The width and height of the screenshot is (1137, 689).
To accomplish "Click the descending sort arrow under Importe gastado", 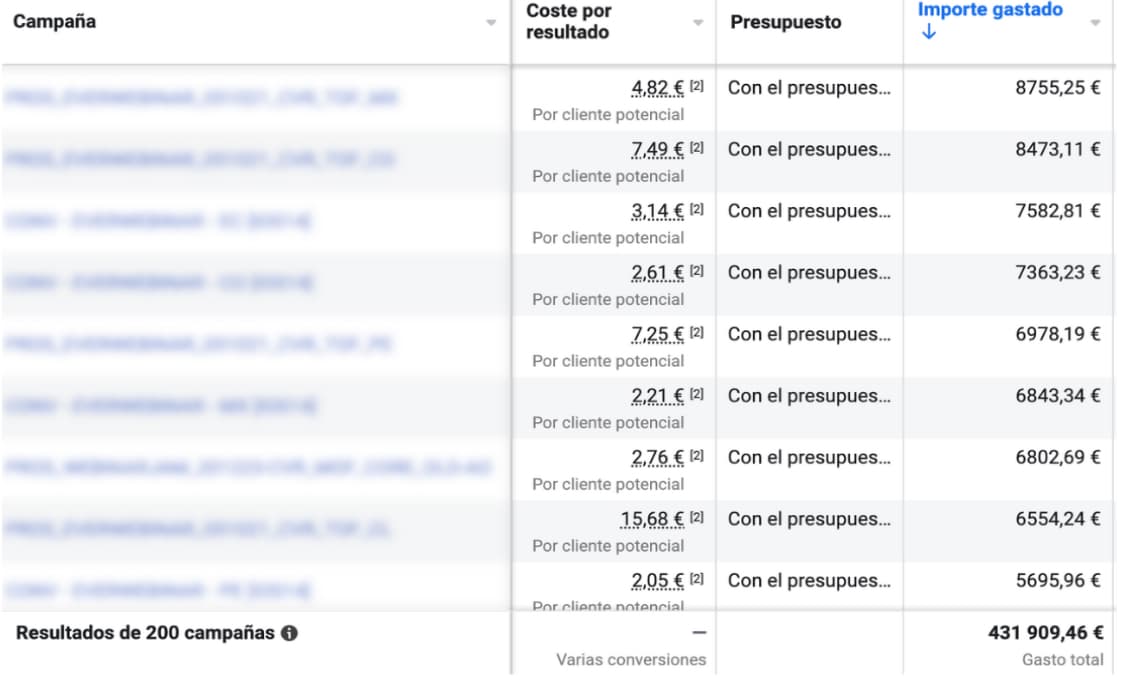I will [x=929, y=32].
